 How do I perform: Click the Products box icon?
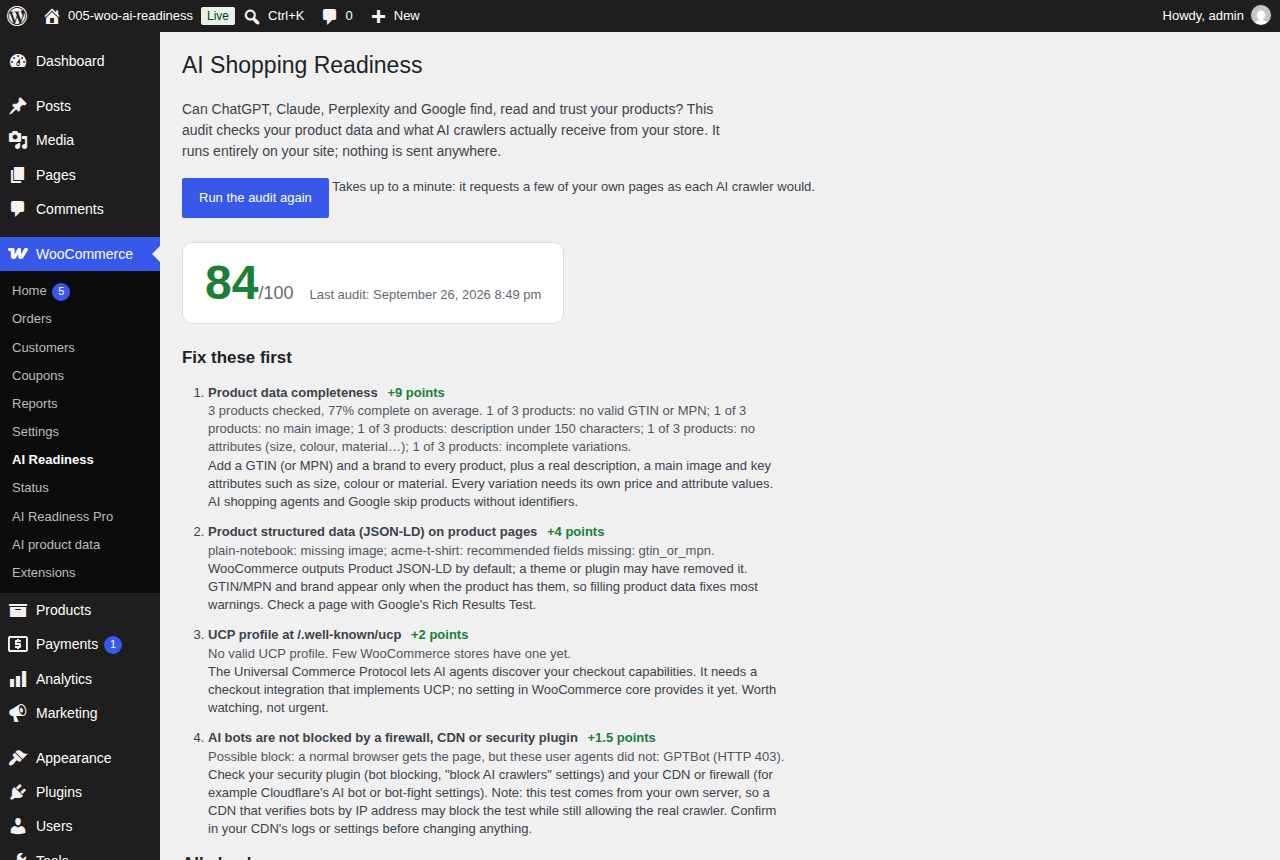(18, 610)
